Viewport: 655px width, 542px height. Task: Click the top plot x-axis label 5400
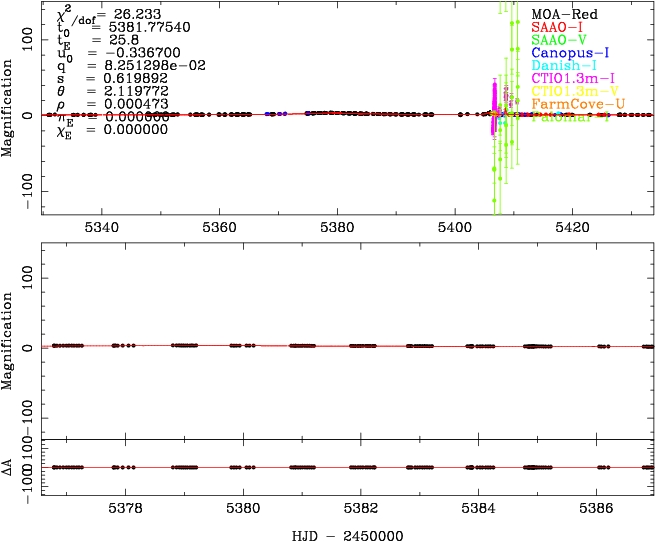click(x=454, y=228)
